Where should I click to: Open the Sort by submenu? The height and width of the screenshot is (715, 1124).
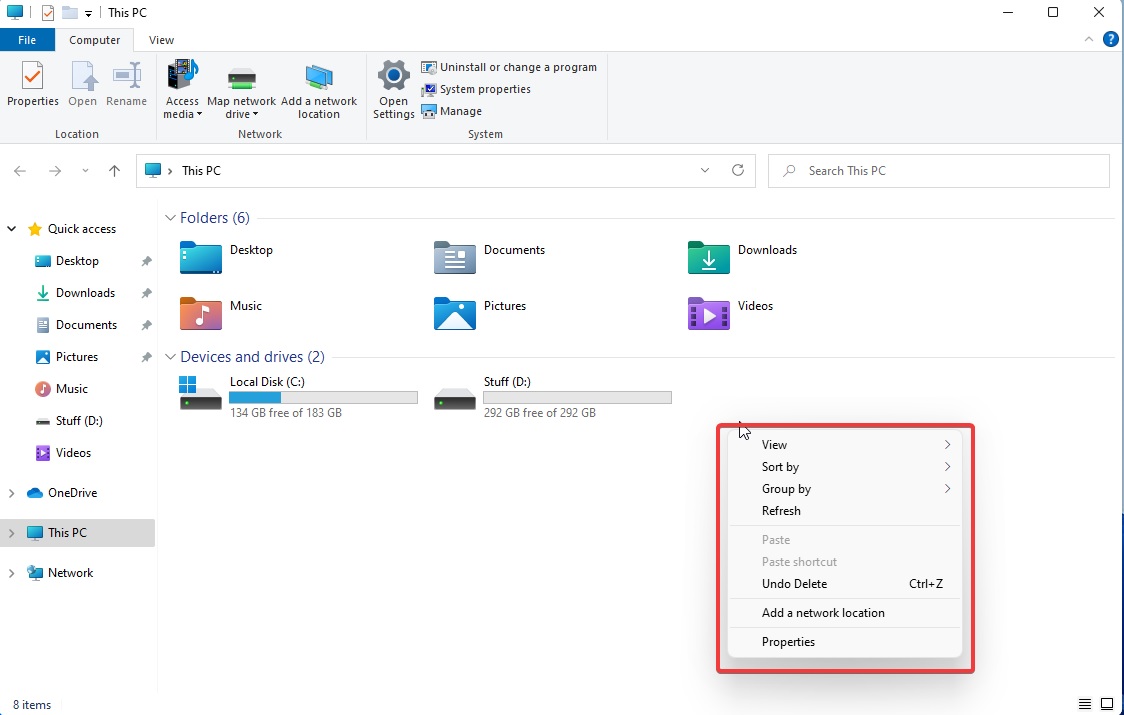coord(845,467)
